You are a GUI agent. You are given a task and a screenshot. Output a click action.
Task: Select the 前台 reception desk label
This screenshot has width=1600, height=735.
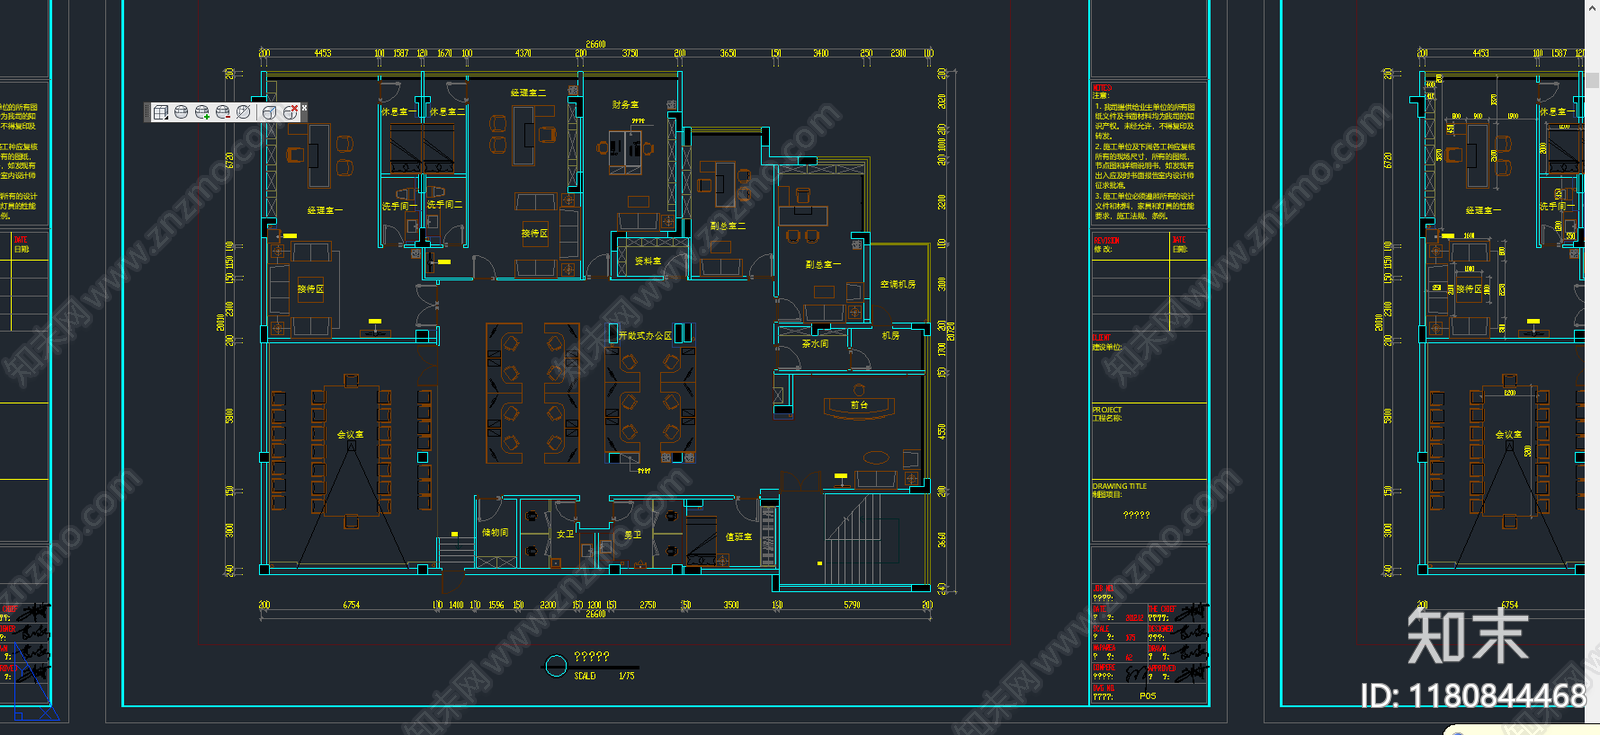point(859,405)
